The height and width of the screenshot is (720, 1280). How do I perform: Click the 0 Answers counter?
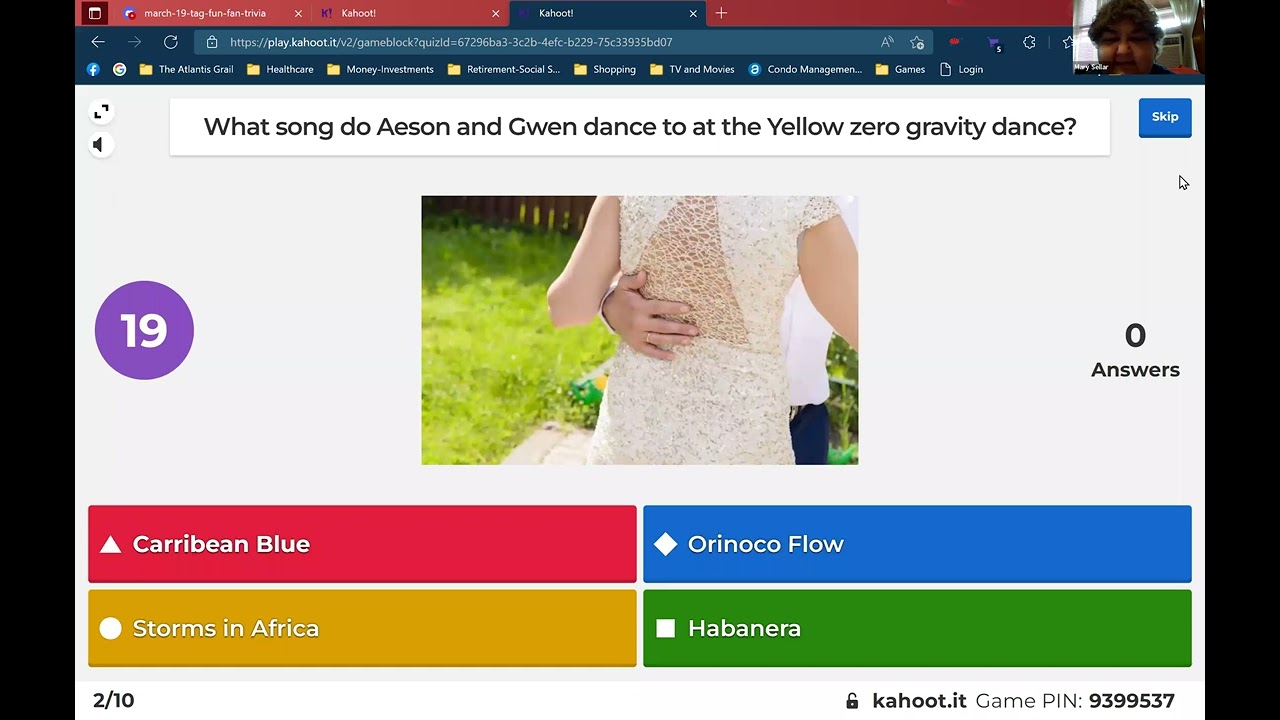tap(1135, 350)
